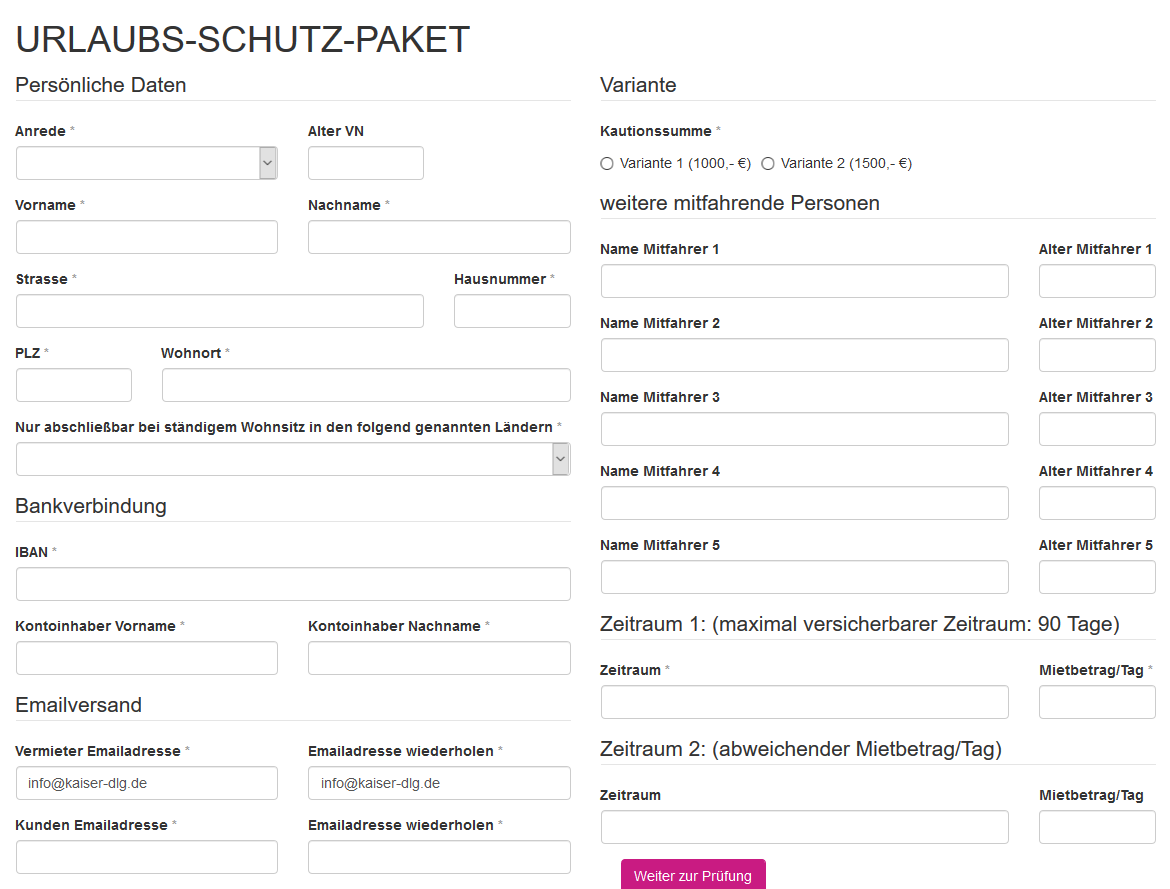
Task: Click the Hausnummer field
Action: (512, 311)
